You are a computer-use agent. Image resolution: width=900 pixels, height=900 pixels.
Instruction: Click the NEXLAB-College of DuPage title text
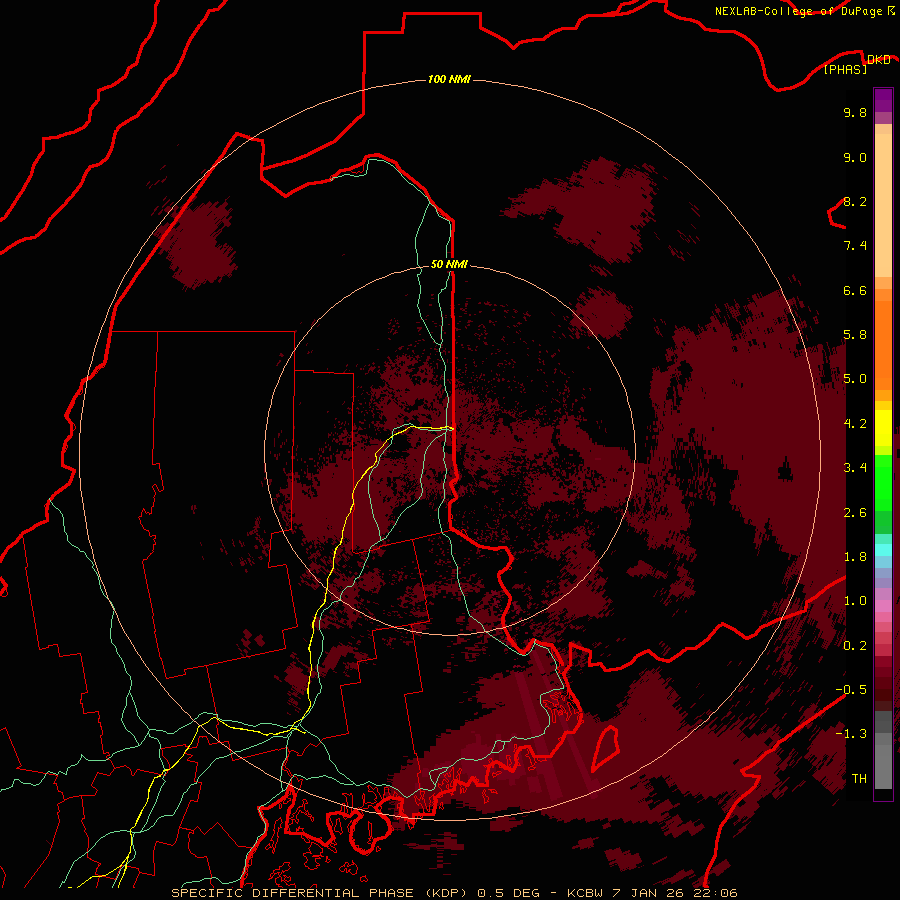(798, 11)
